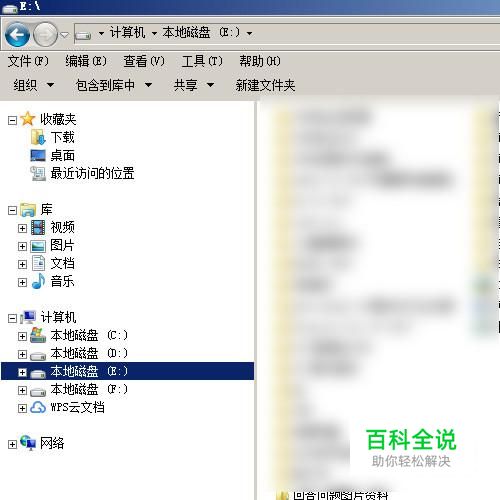Image resolution: width=500 pixels, height=500 pixels.
Task: Click the 本地磁盘 (D:) drive icon
Action: (x=38, y=356)
